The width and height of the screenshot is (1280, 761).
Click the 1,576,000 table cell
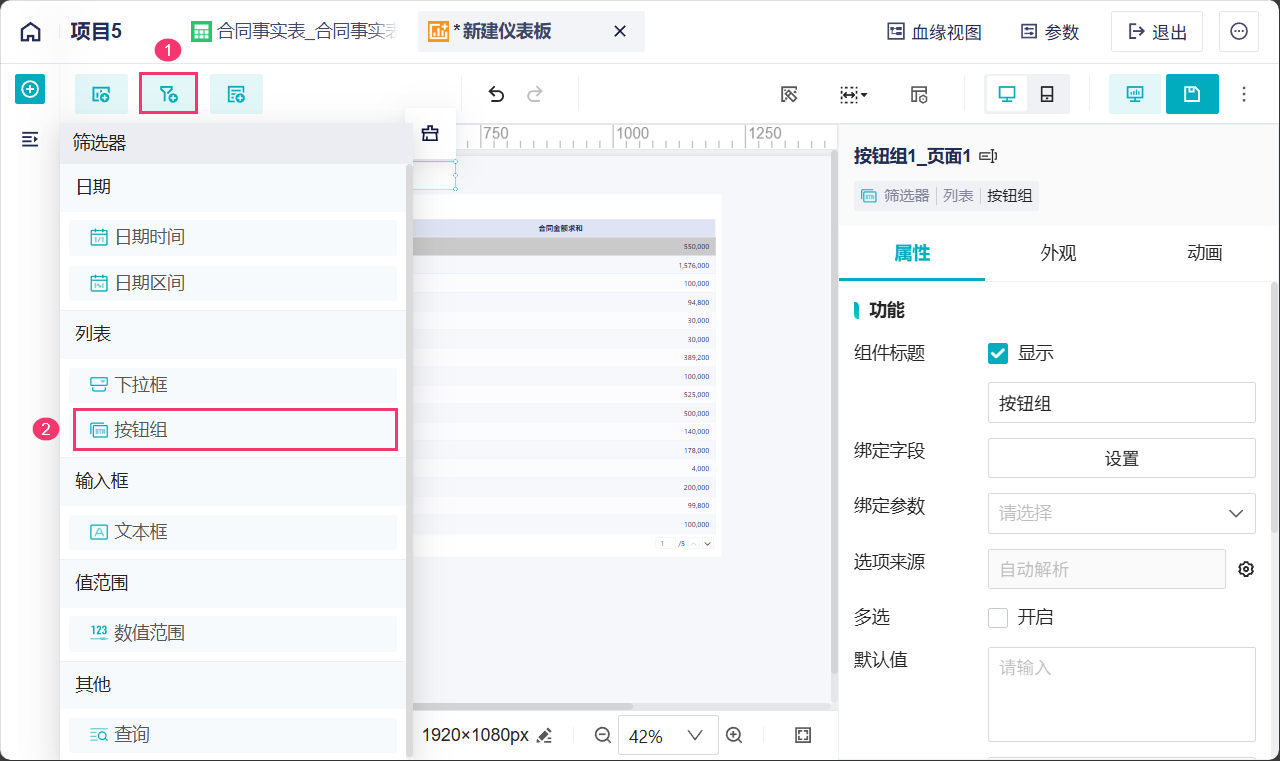coord(693,265)
